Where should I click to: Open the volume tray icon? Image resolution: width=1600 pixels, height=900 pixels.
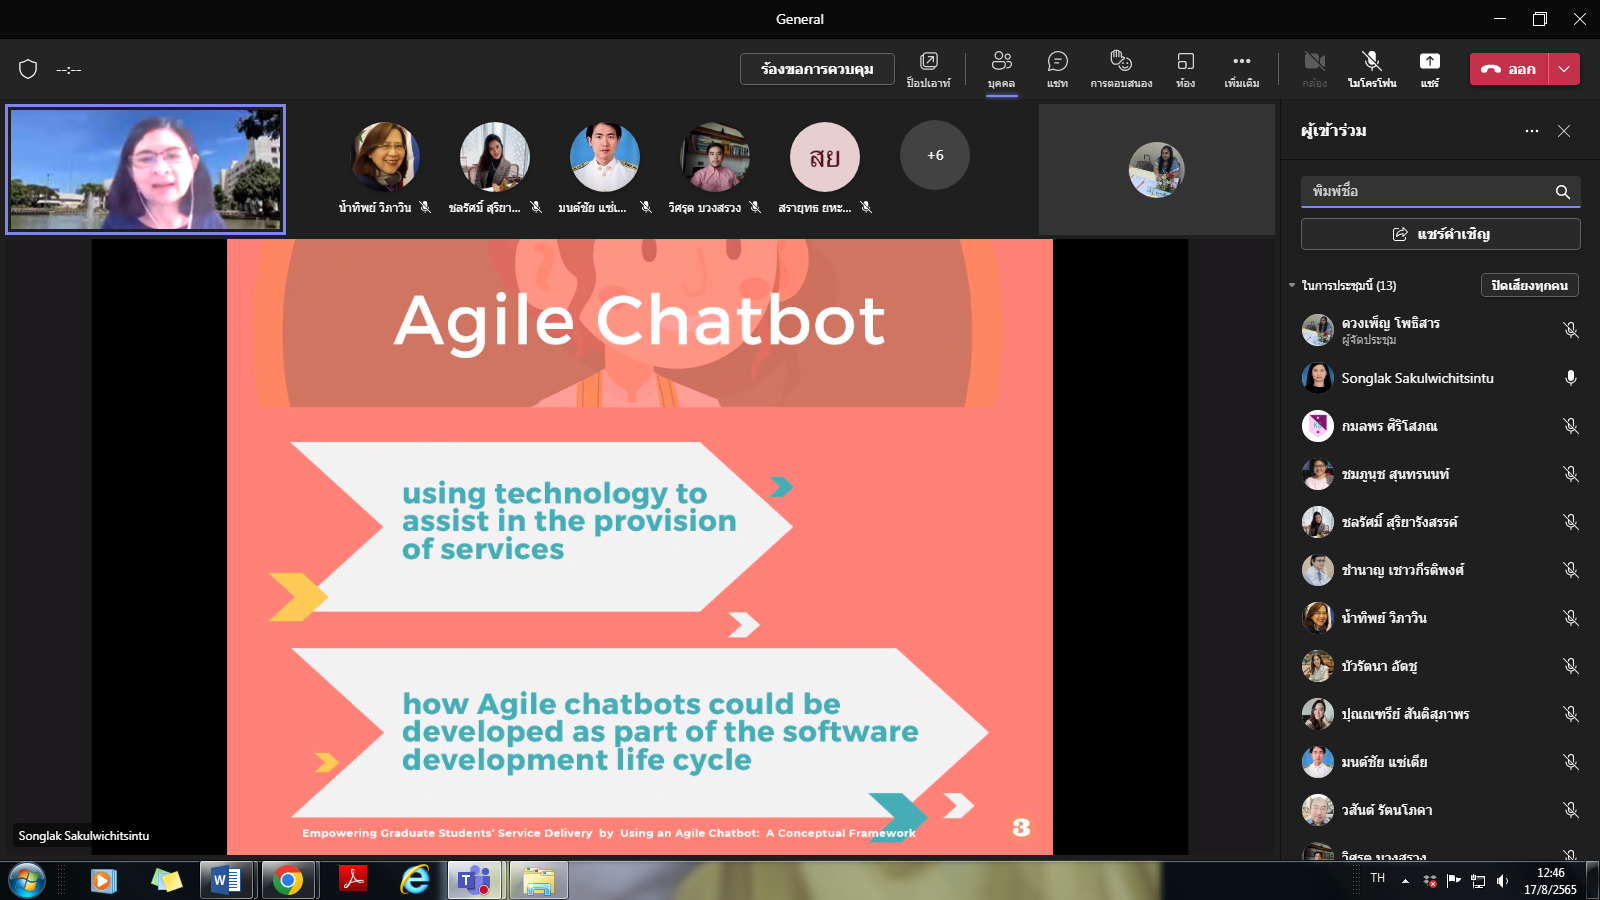pos(1502,881)
